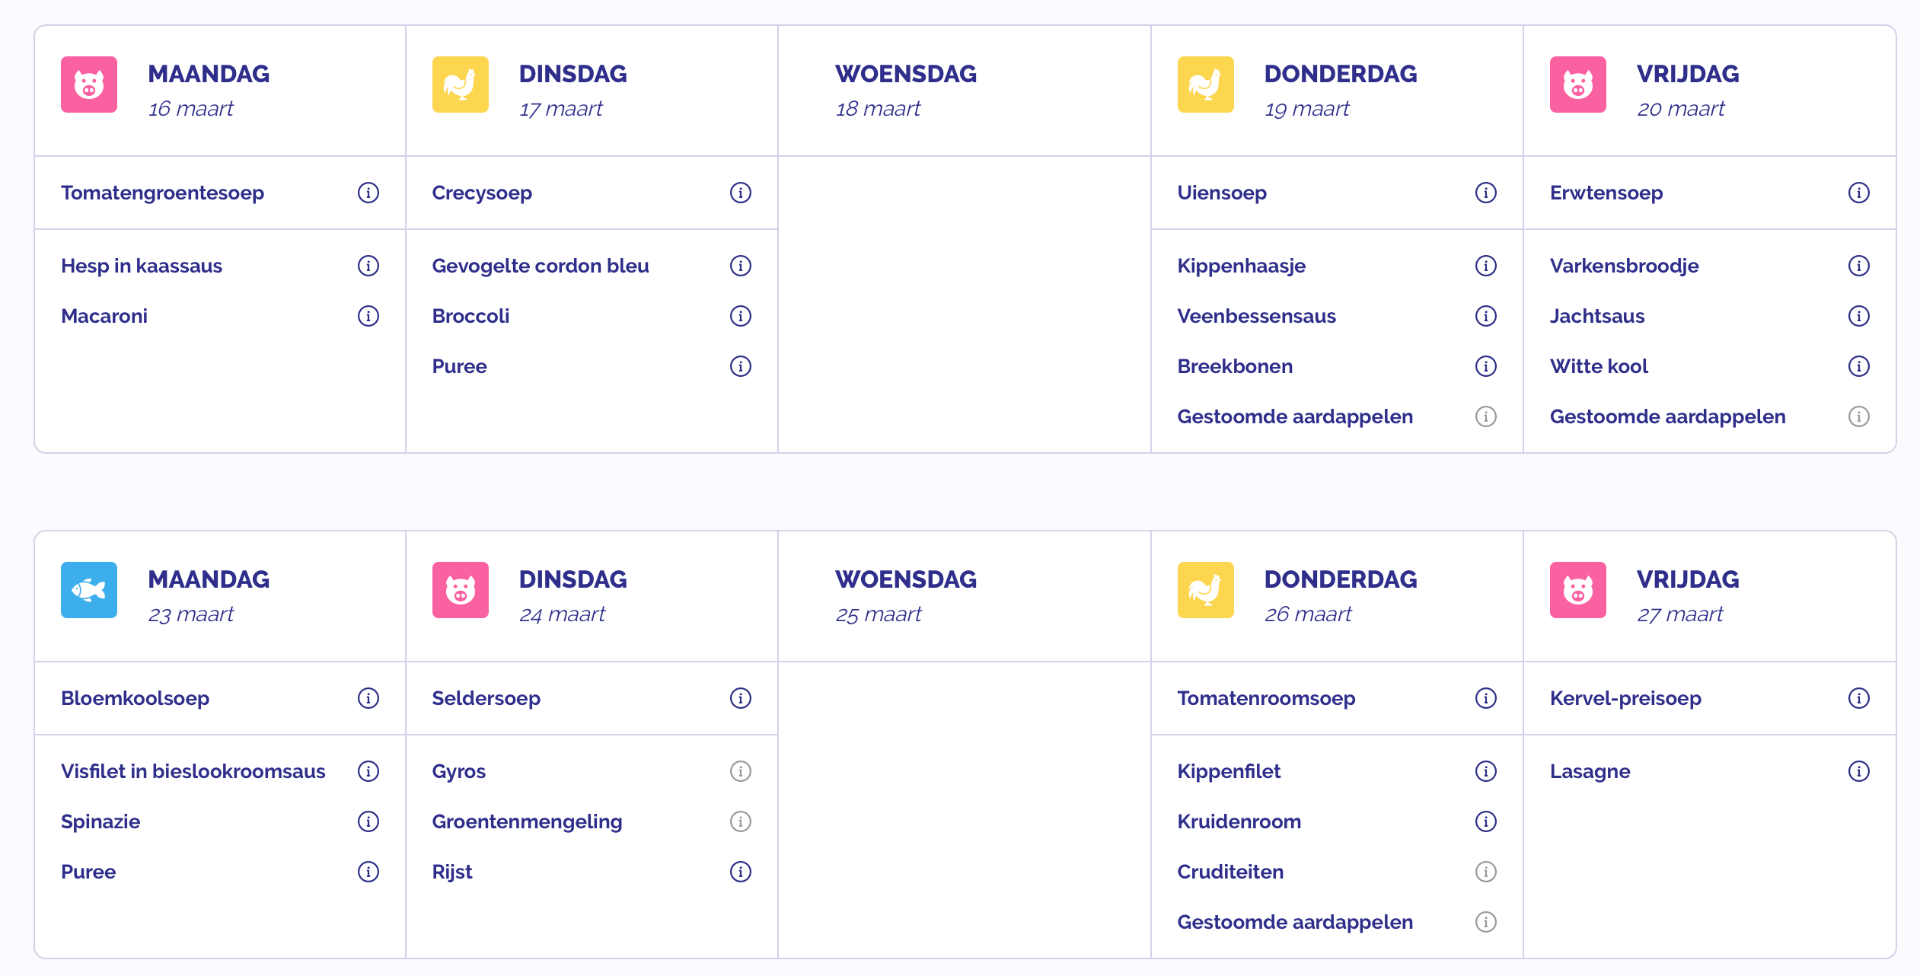This screenshot has width=1920, height=975.
Task: Open info icon next to Lasagne
Action: coord(1858,771)
